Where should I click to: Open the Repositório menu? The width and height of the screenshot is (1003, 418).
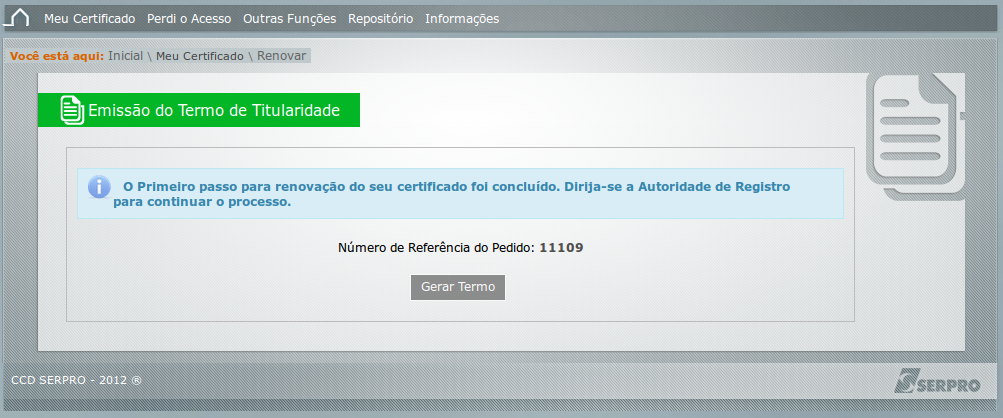(381, 19)
